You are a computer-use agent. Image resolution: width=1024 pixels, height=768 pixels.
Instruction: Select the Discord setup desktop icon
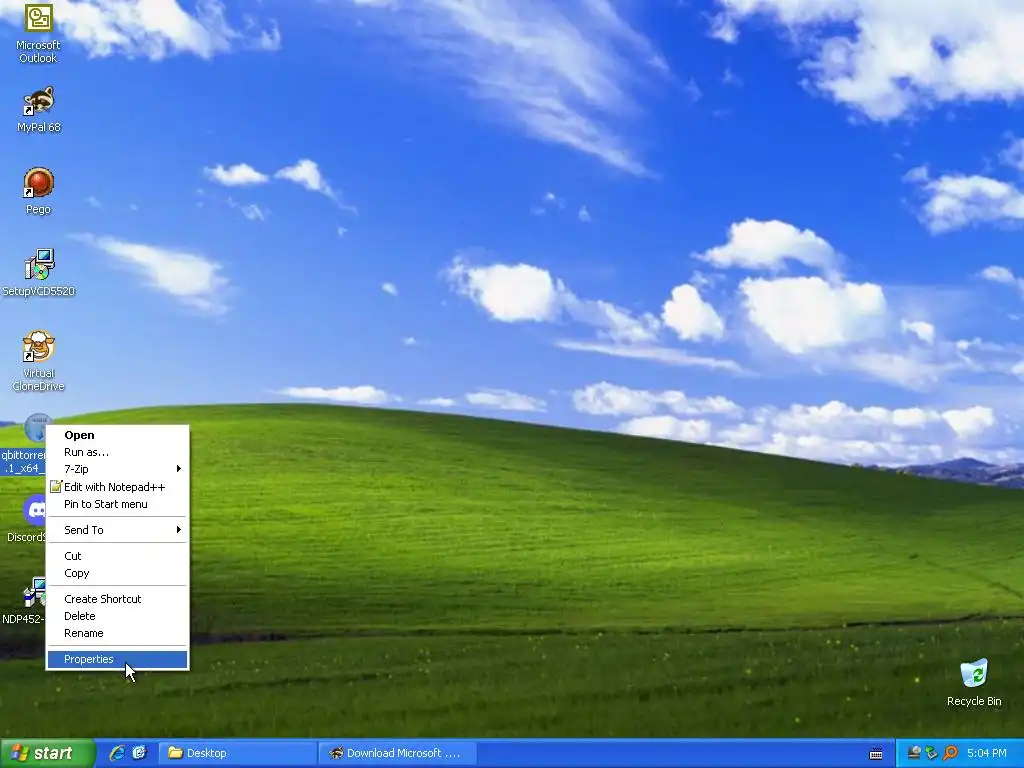26,519
